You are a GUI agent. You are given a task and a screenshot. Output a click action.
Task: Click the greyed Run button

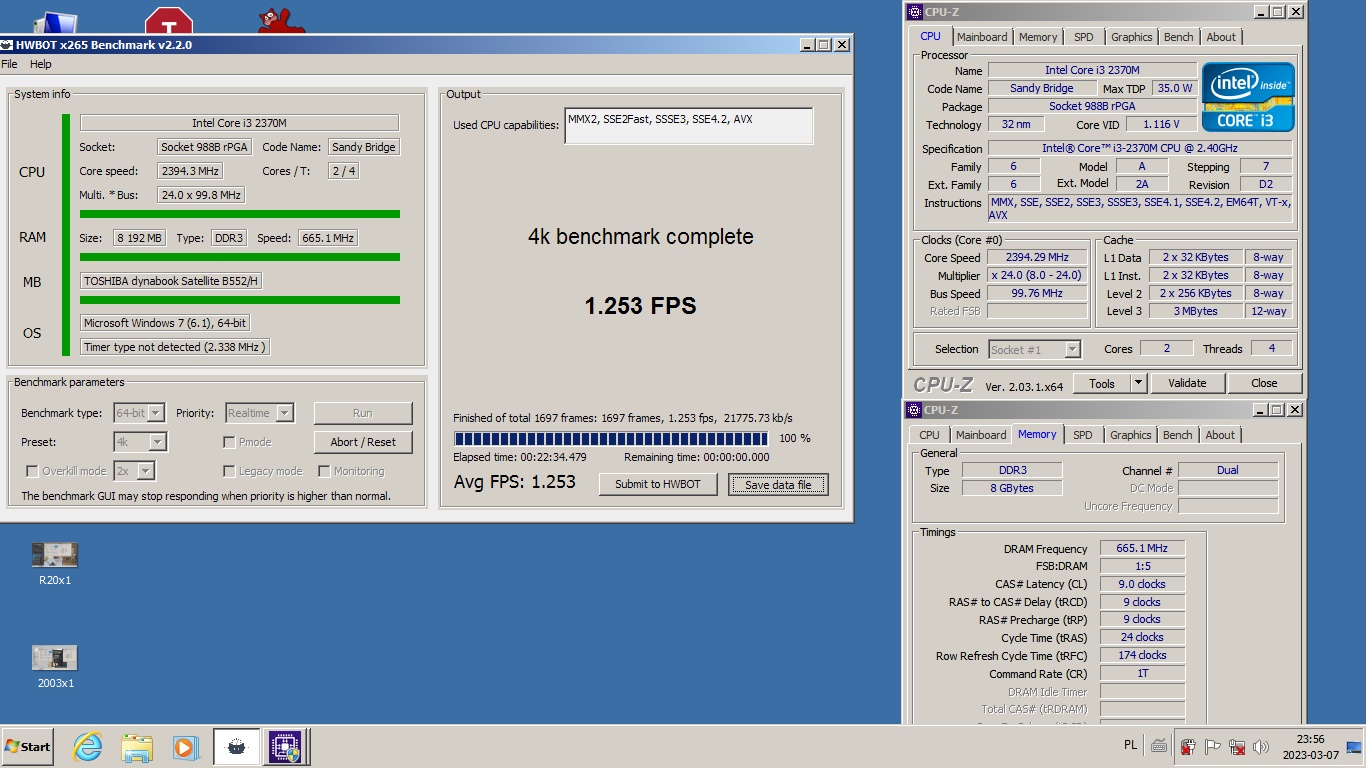(x=363, y=413)
